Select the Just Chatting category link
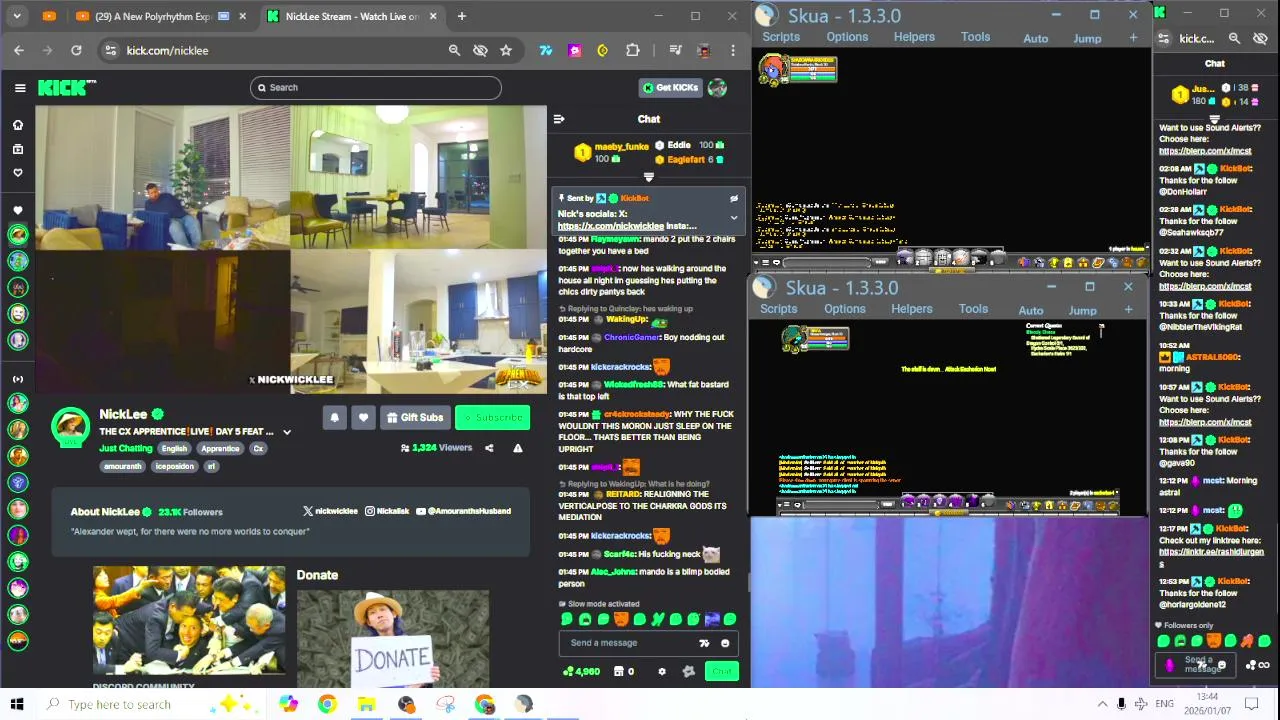 coord(126,449)
